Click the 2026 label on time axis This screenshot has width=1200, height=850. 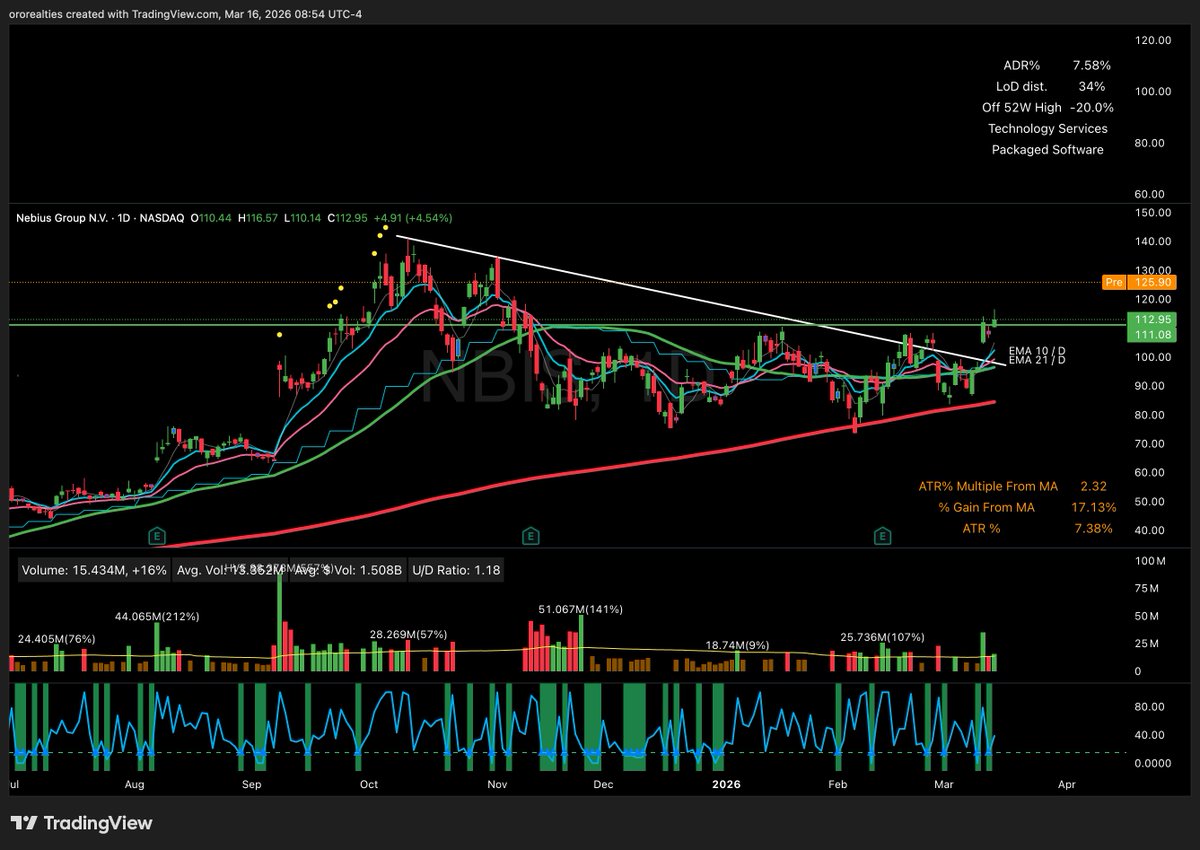coord(728,785)
